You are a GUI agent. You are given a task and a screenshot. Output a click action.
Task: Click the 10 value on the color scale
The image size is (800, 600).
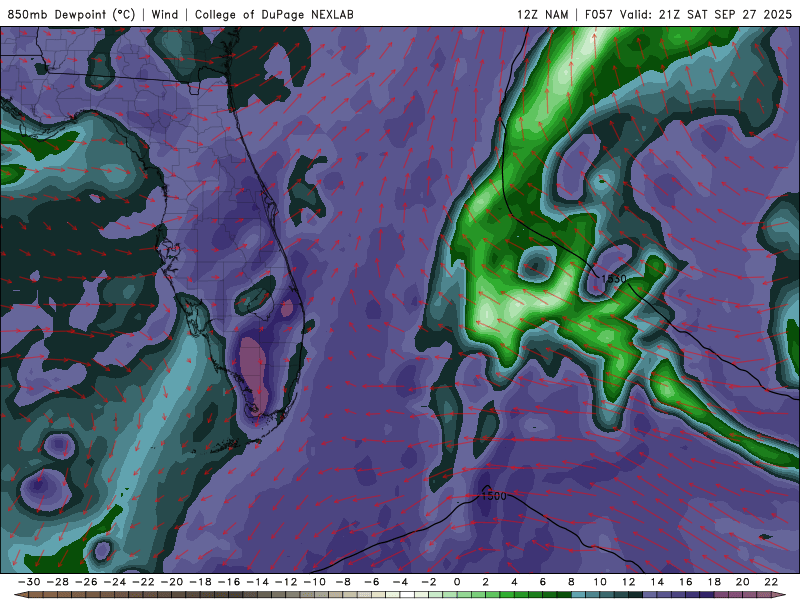click(x=600, y=582)
